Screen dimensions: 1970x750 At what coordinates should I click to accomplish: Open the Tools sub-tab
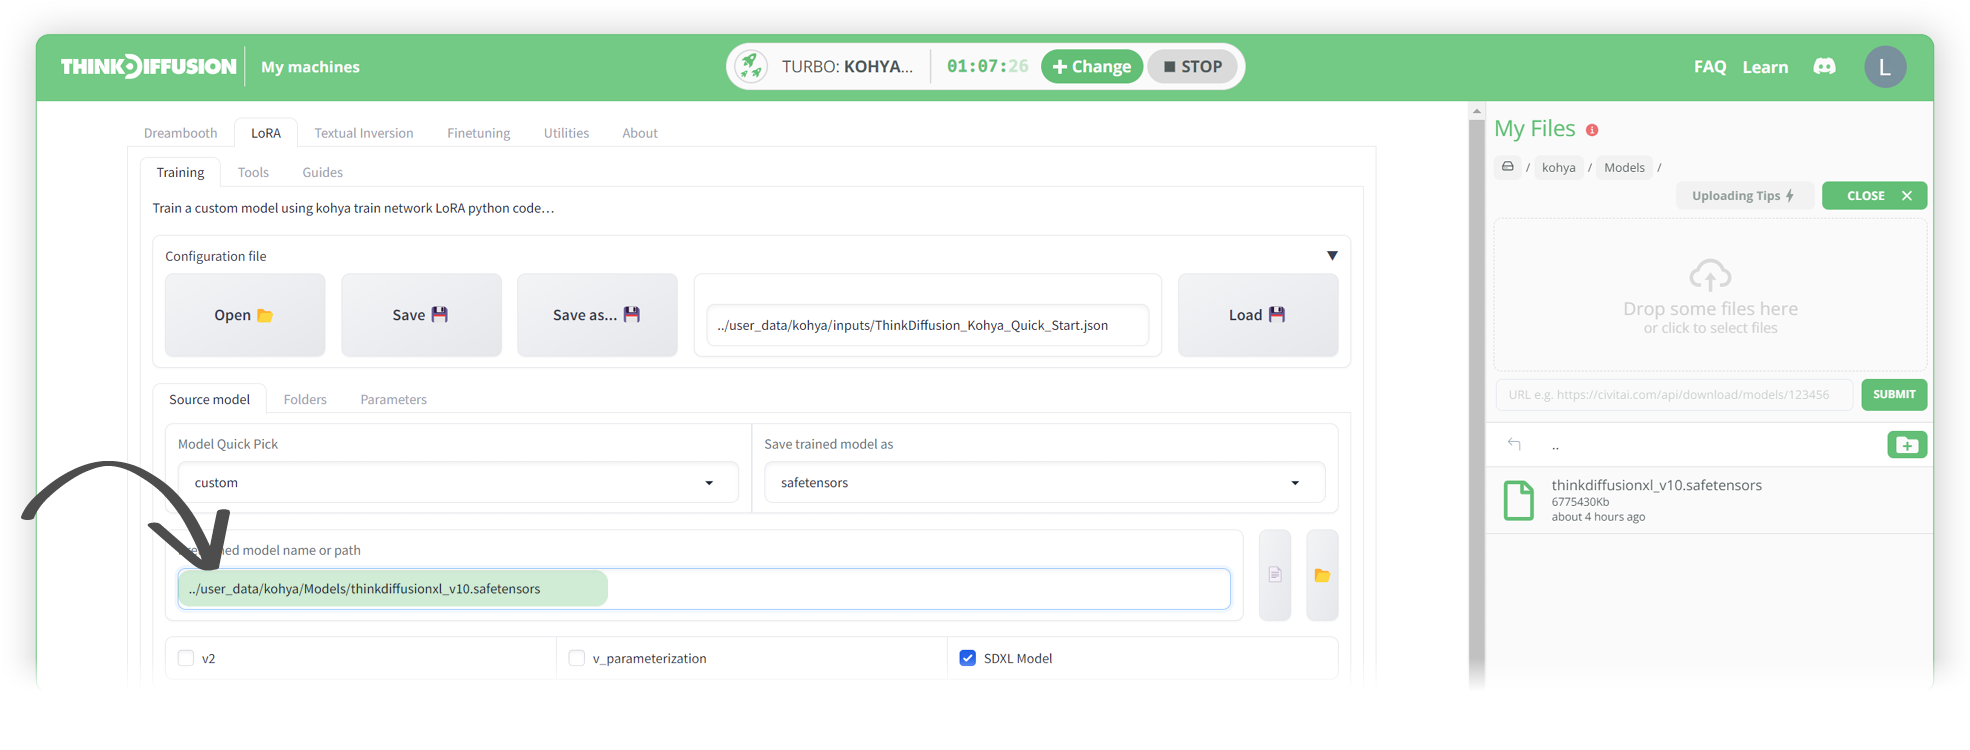253,172
